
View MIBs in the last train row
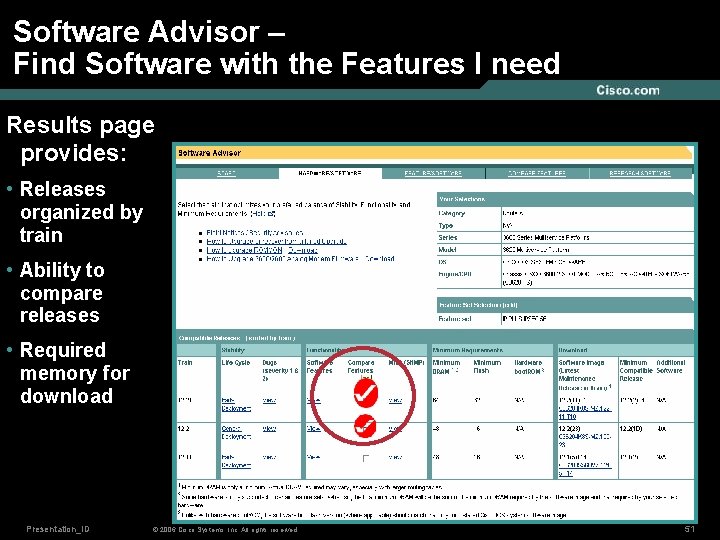(395, 457)
